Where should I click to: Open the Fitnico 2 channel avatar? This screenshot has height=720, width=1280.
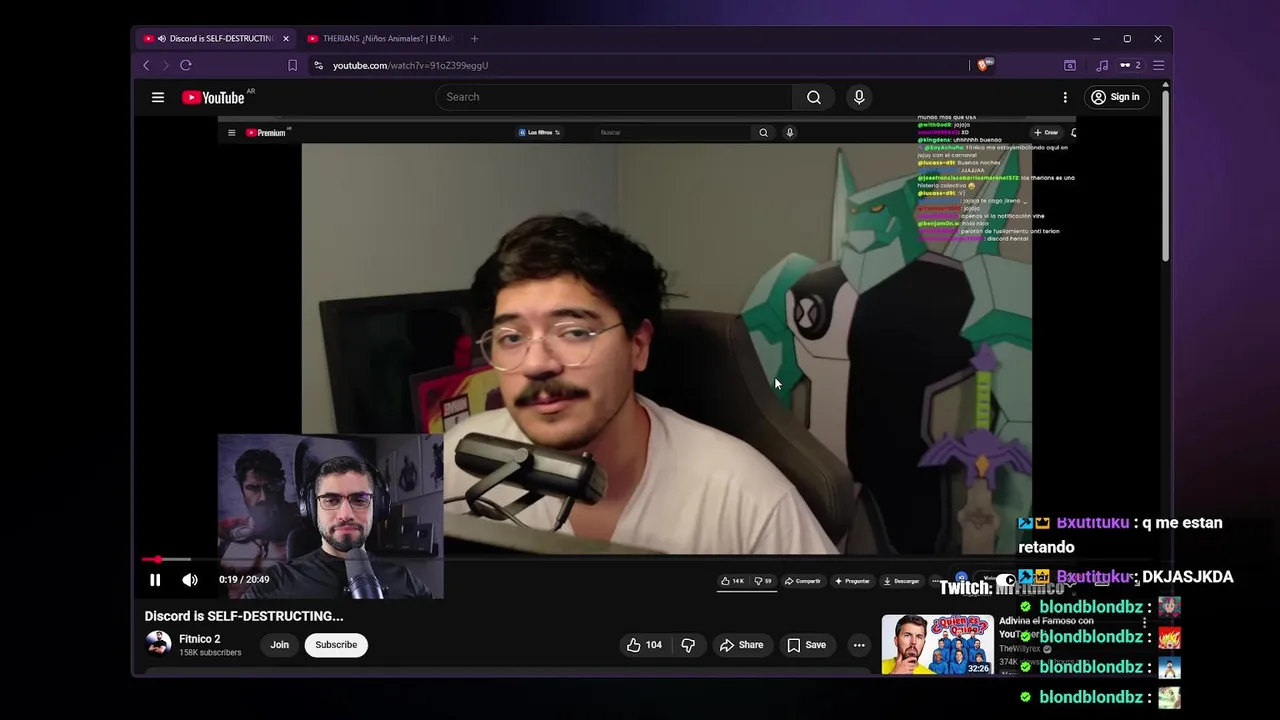(x=158, y=643)
